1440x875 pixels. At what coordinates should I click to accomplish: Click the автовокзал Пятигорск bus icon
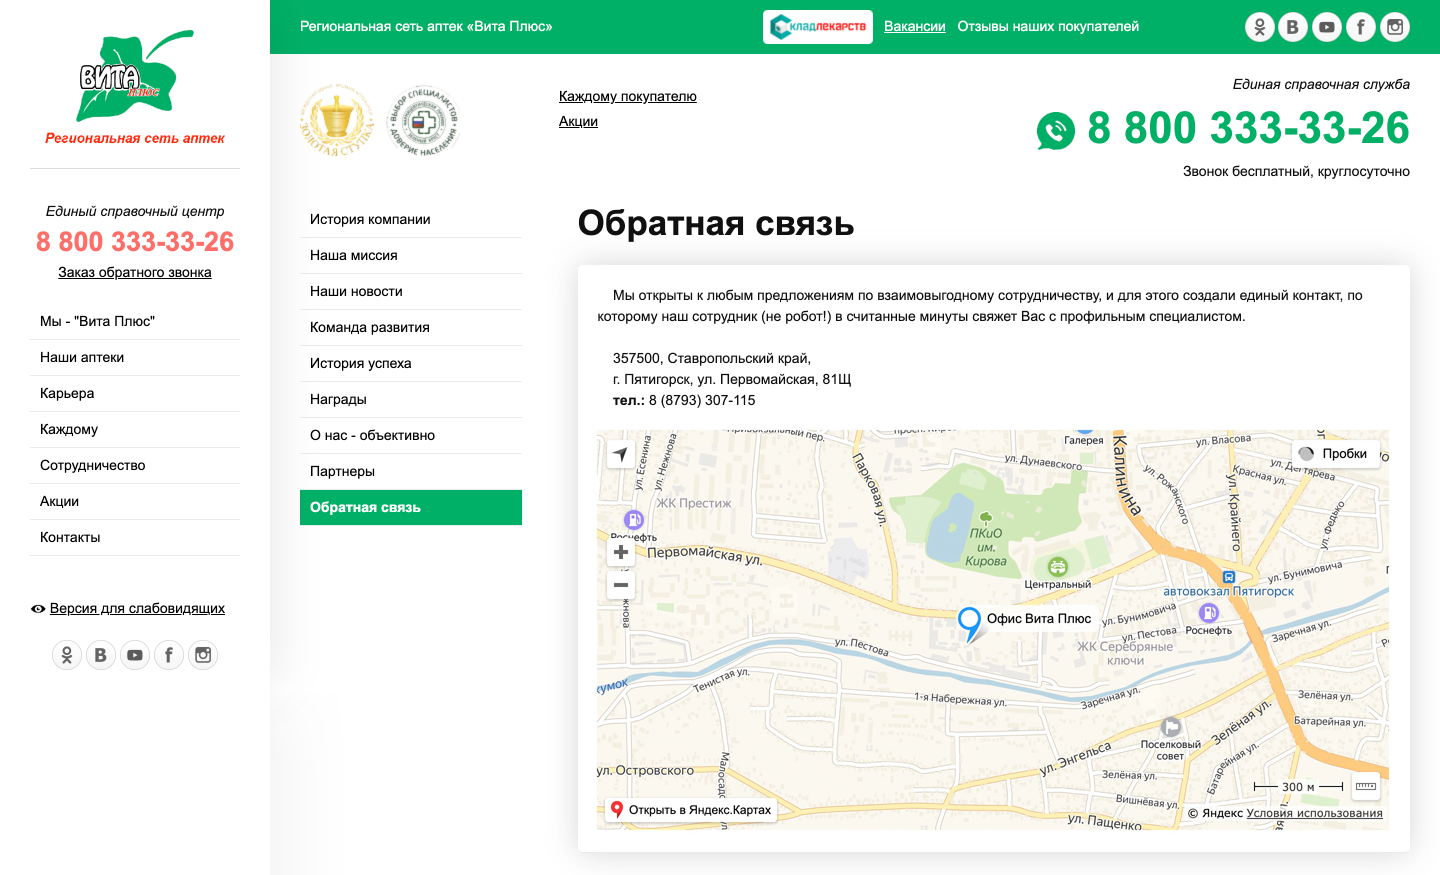(1229, 577)
